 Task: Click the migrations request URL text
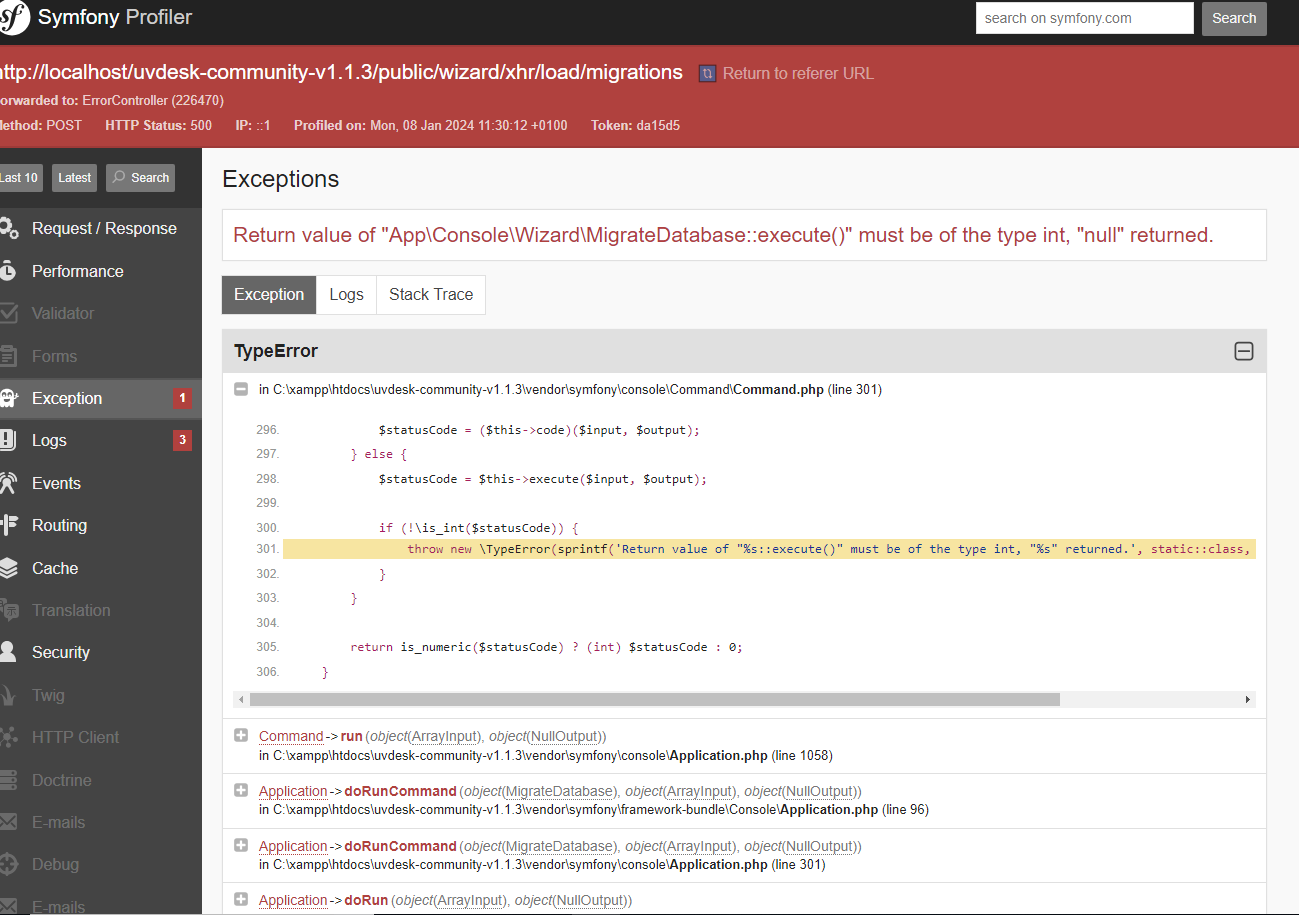[x=340, y=72]
